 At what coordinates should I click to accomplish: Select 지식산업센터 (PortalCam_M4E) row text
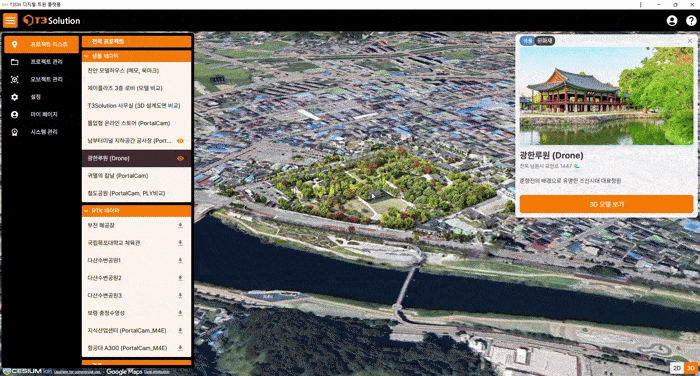(x=127, y=330)
